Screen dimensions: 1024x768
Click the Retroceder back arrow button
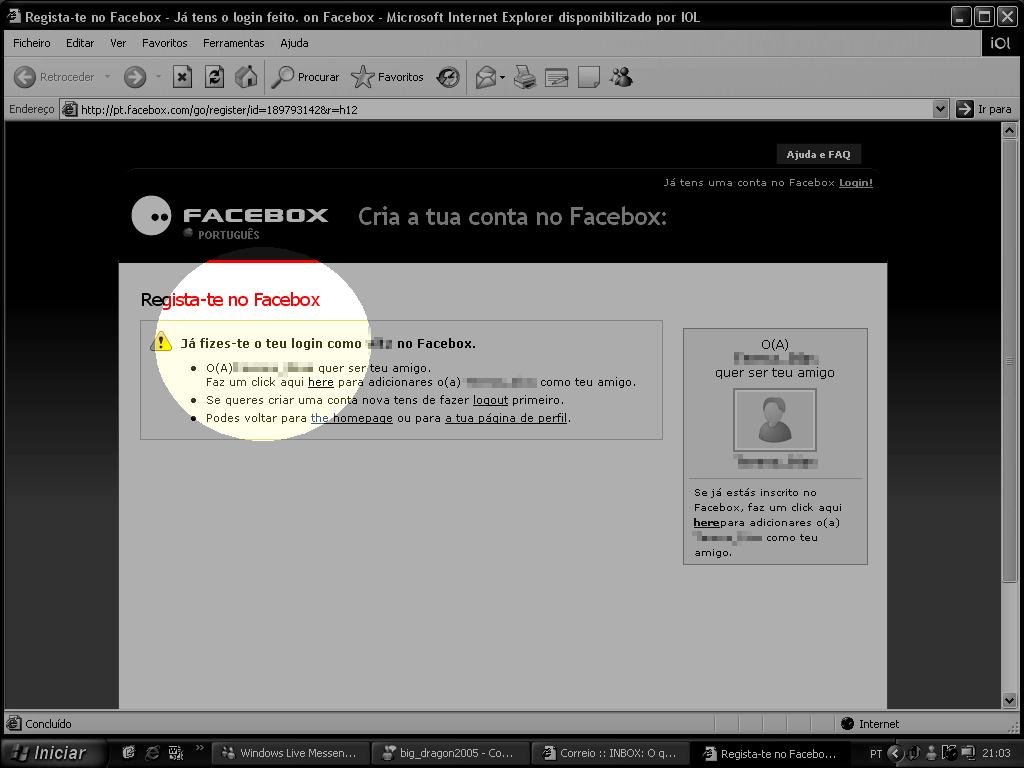[54, 77]
